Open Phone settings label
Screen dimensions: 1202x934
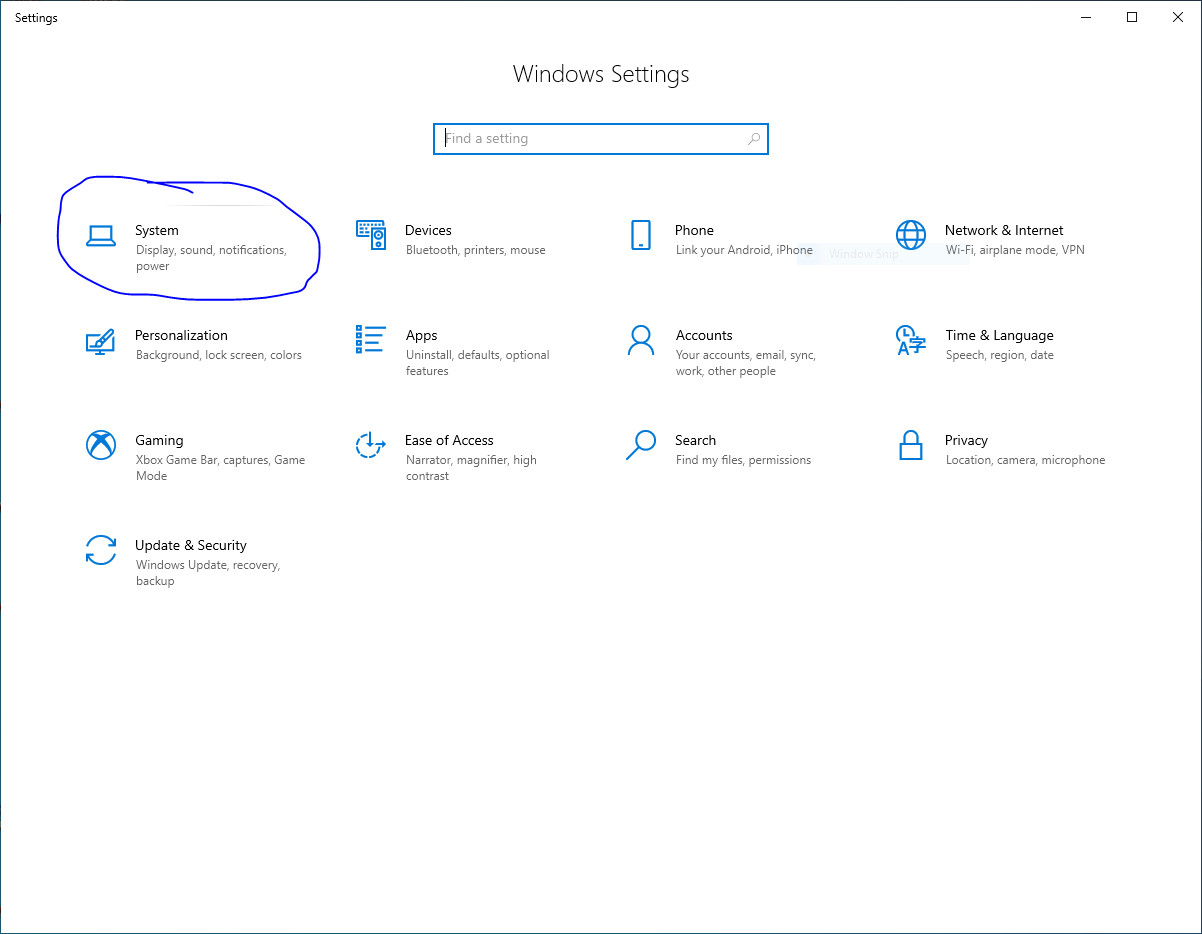click(x=694, y=230)
